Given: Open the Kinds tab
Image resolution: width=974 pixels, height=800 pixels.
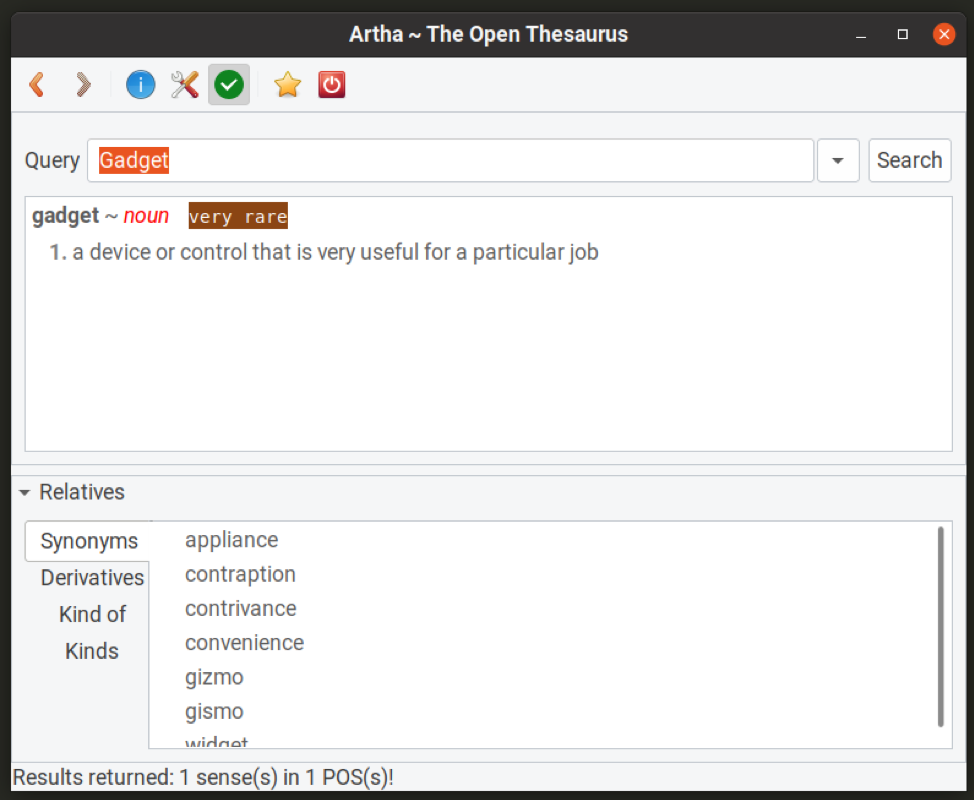Looking at the screenshot, I should [x=92, y=651].
